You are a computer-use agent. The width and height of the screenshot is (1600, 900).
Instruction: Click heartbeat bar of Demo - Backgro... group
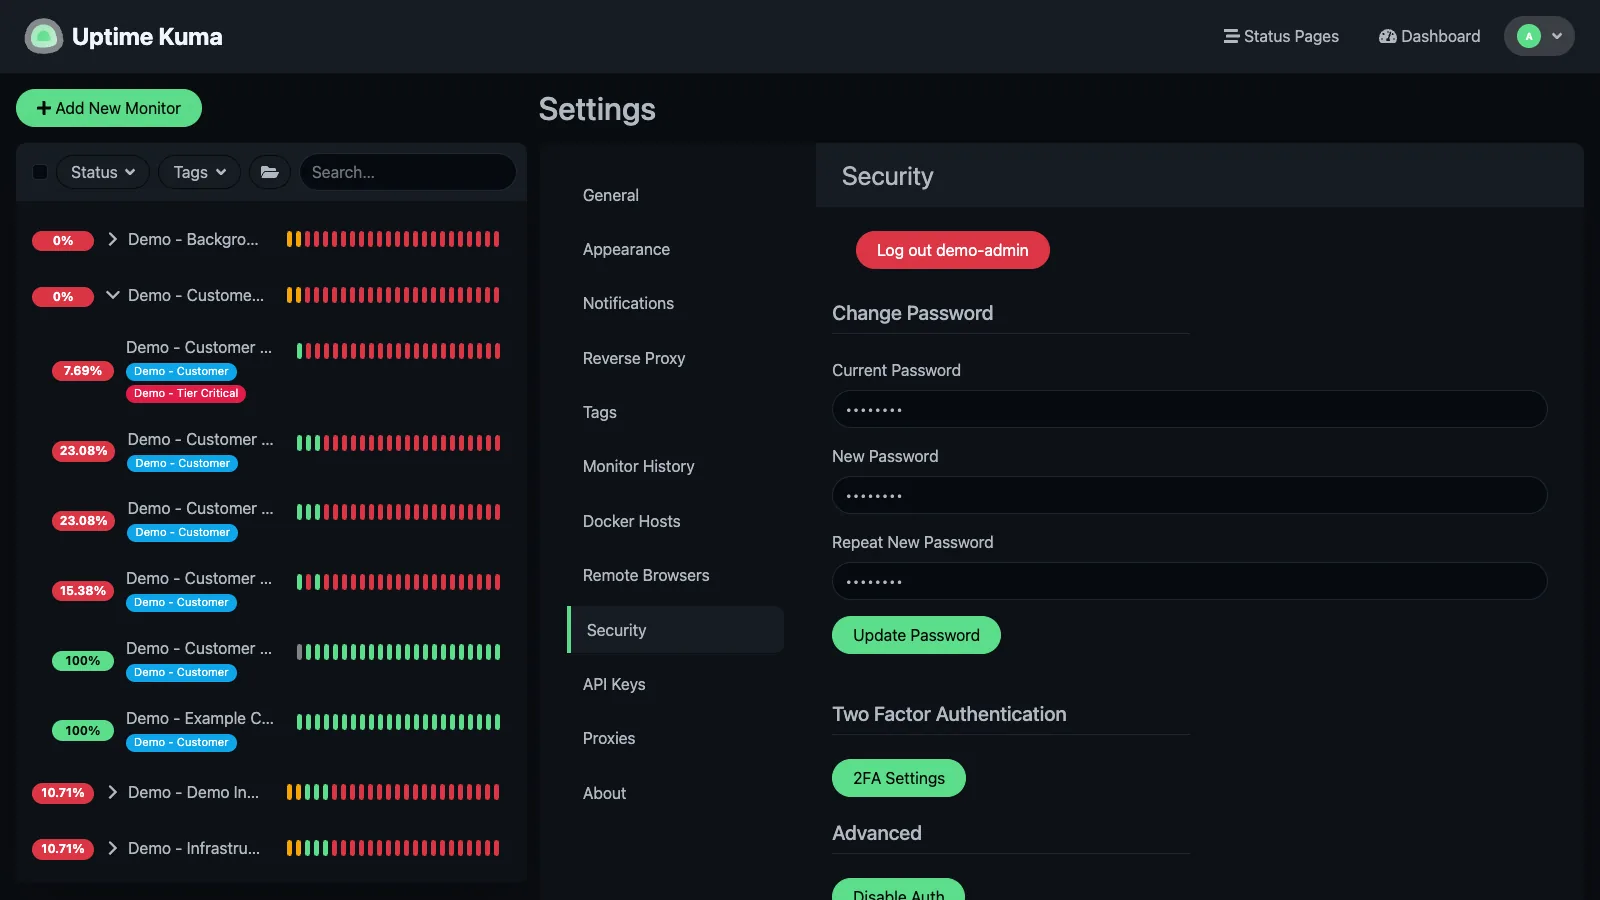pos(393,239)
